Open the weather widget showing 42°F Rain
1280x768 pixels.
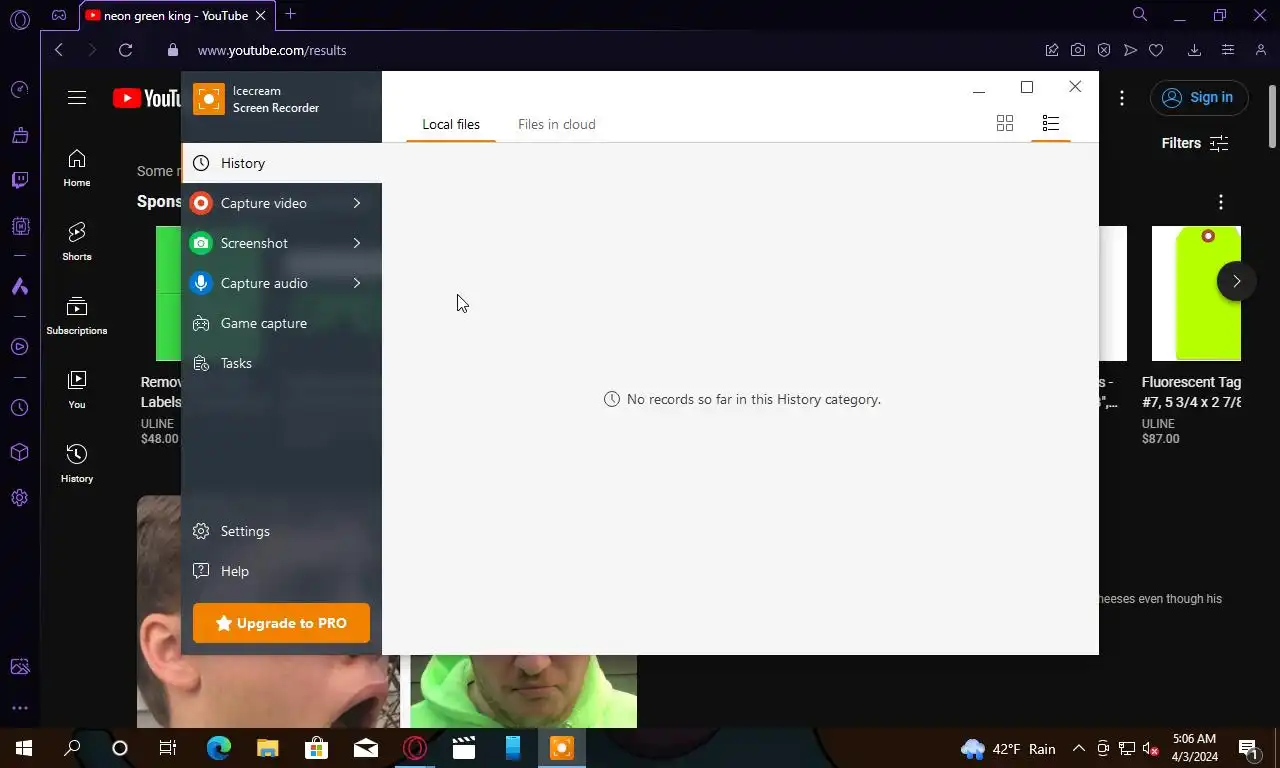coord(1008,749)
